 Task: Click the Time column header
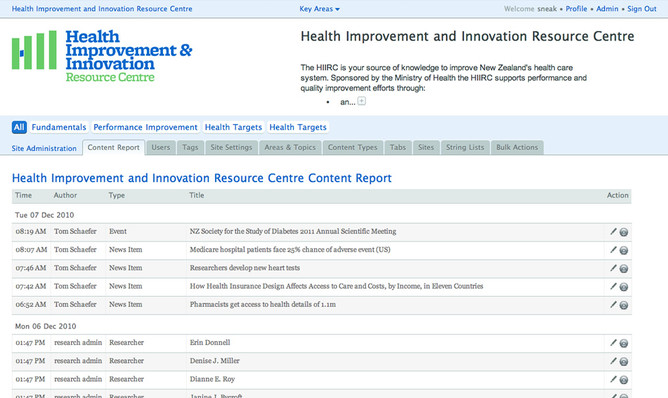pos(23,195)
